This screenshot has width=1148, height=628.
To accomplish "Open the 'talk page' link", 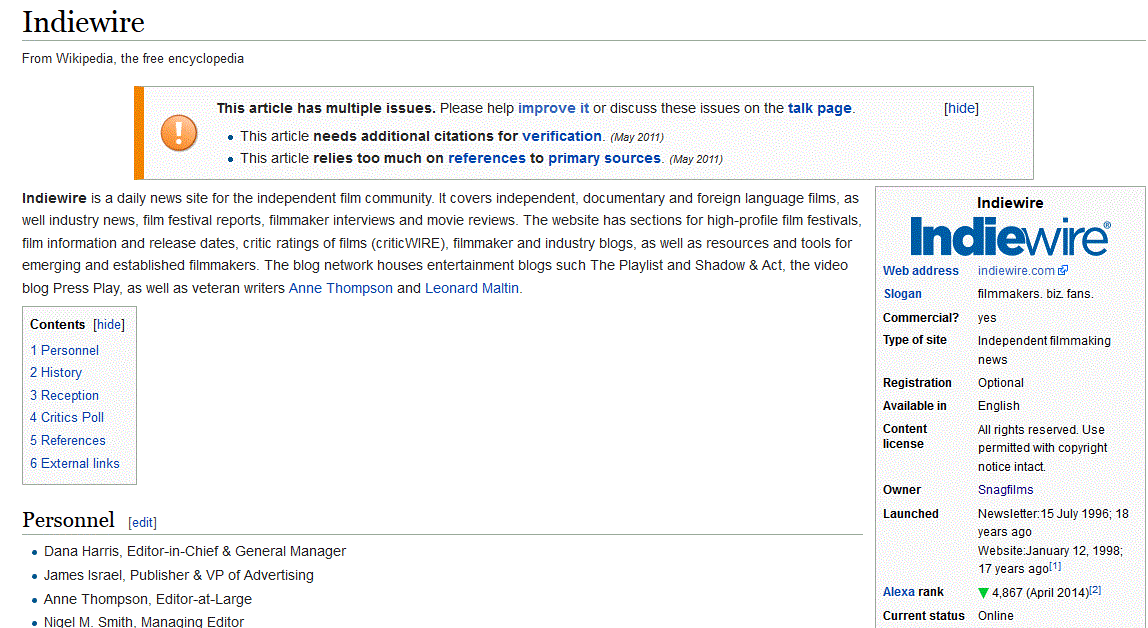I will [x=819, y=108].
